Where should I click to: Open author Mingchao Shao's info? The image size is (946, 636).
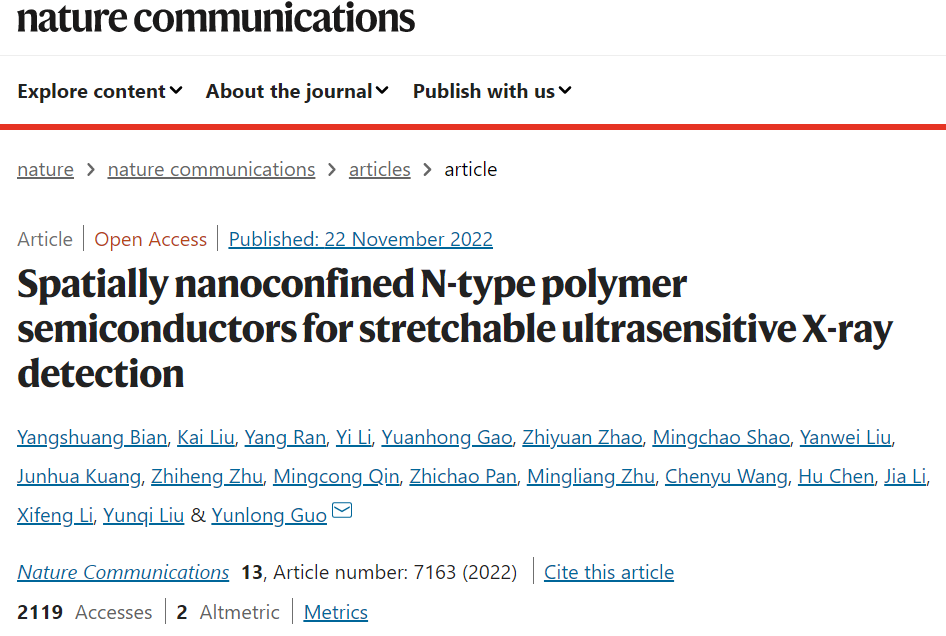(721, 437)
